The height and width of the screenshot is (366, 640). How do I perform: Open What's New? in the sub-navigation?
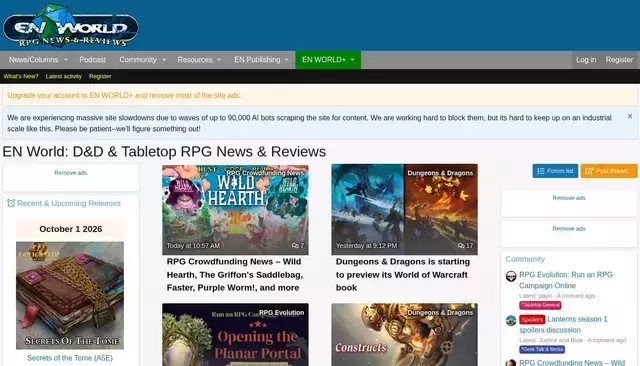pos(21,76)
